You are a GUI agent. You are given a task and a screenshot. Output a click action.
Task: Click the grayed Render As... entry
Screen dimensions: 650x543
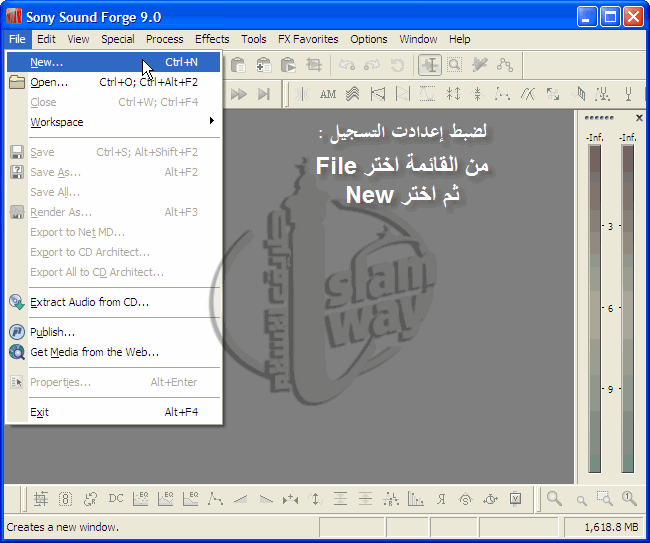tap(113, 212)
